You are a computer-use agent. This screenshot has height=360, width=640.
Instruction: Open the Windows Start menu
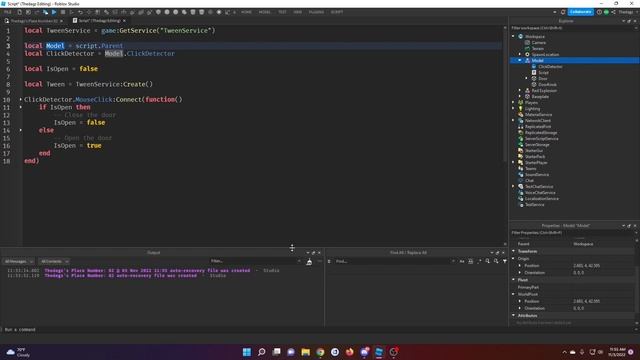(x=247, y=352)
